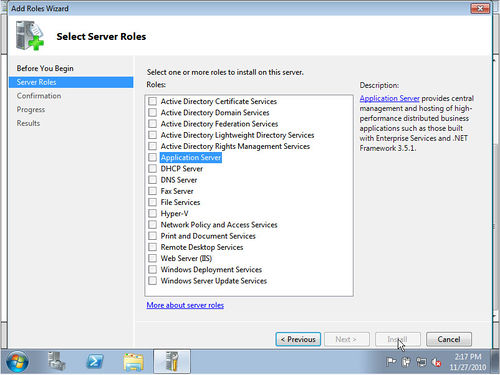
Task: Check Active Directory Rights Management Services
Action: [x=152, y=146]
